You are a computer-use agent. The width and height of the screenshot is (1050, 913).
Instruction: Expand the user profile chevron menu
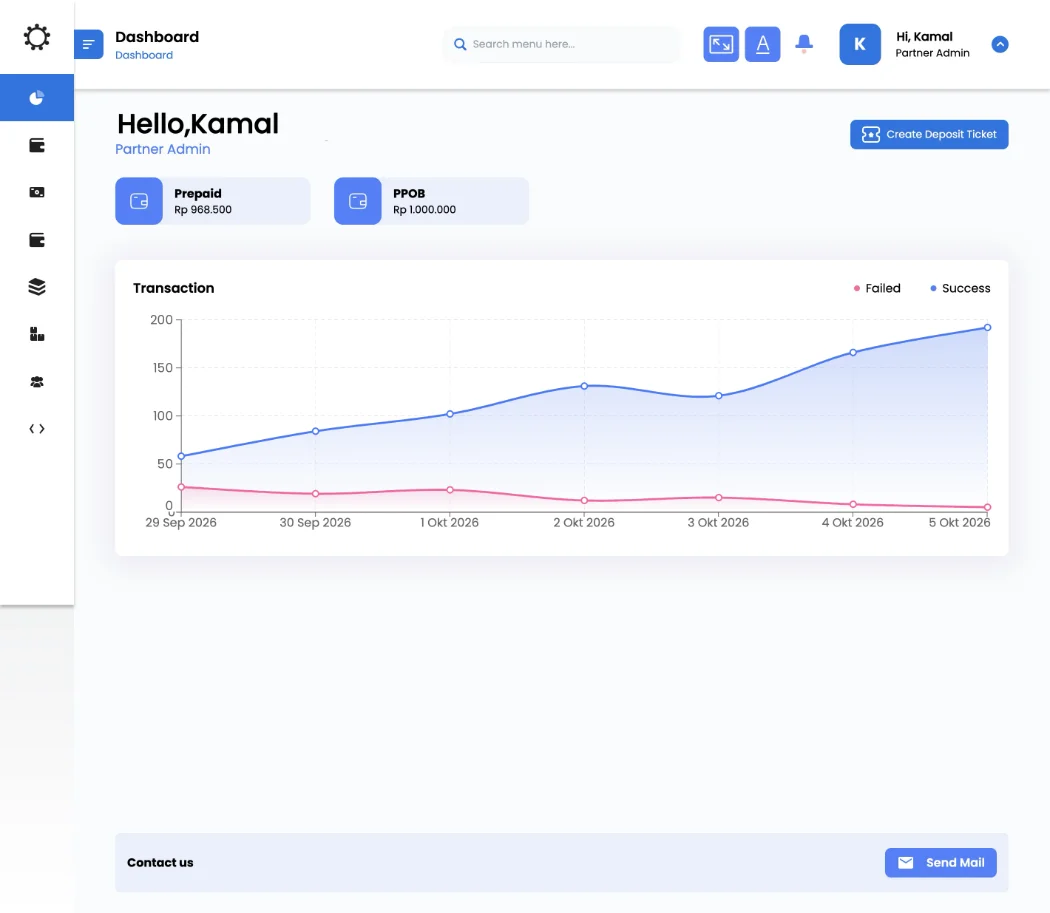point(1000,44)
